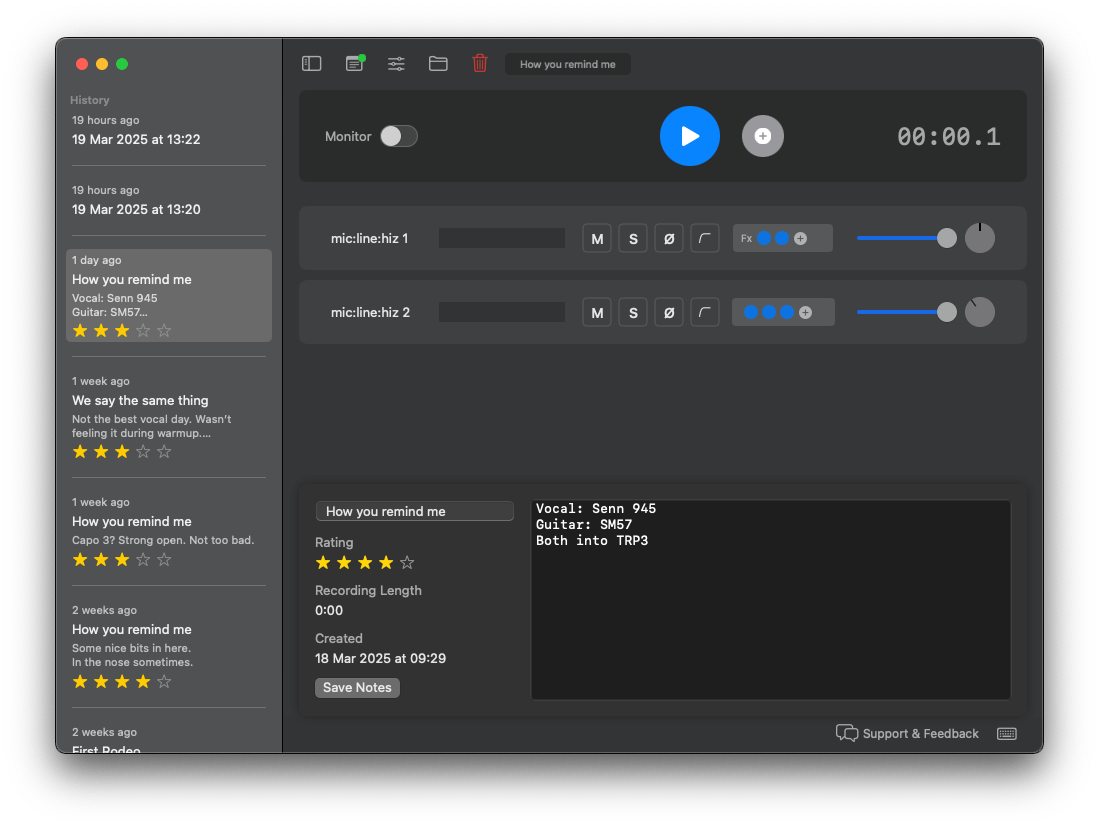Click the grey record button

tap(763, 136)
